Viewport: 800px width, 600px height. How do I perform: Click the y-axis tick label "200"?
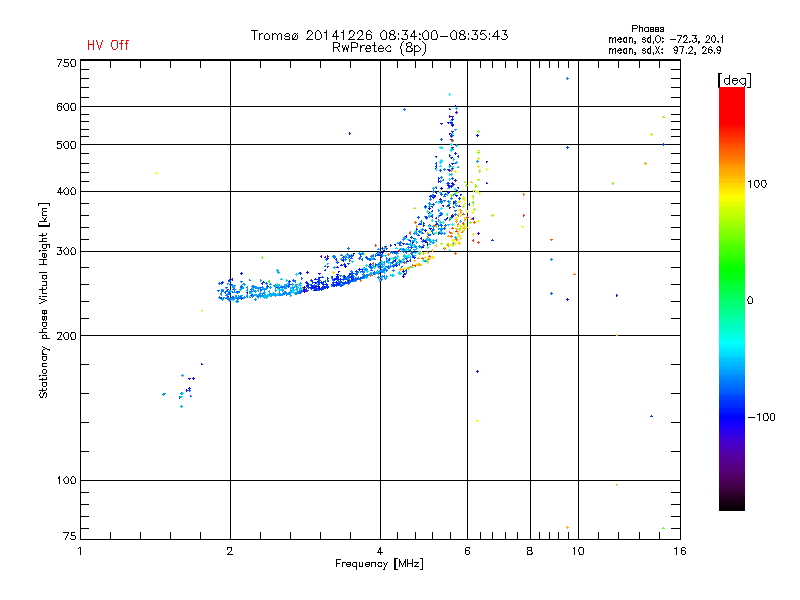66,336
